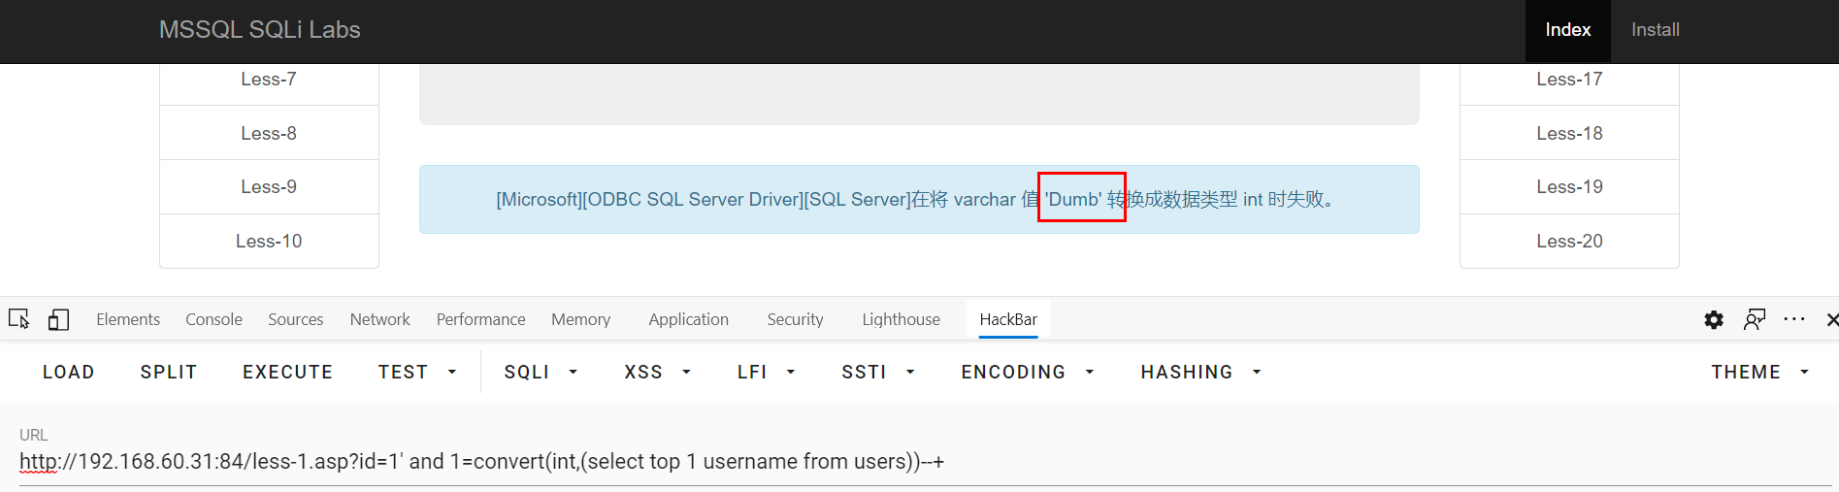1839x492 pixels.
Task: Open the THEME dropdown
Action: 1760,372
